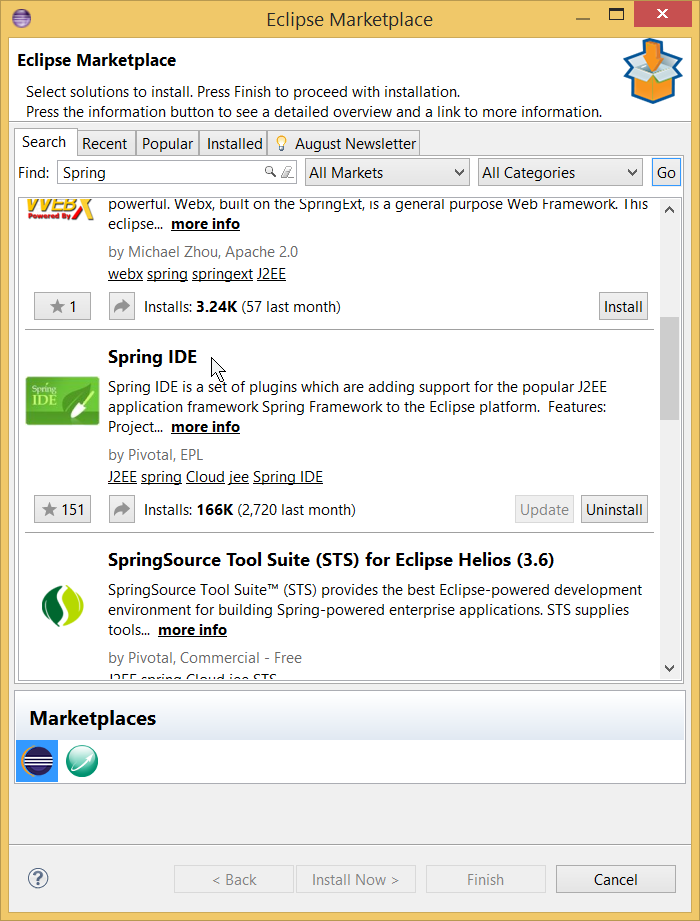This screenshot has width=700, height=921.
Task: Click 'Installs: 3.24K' text
Action: click(191, 307)
